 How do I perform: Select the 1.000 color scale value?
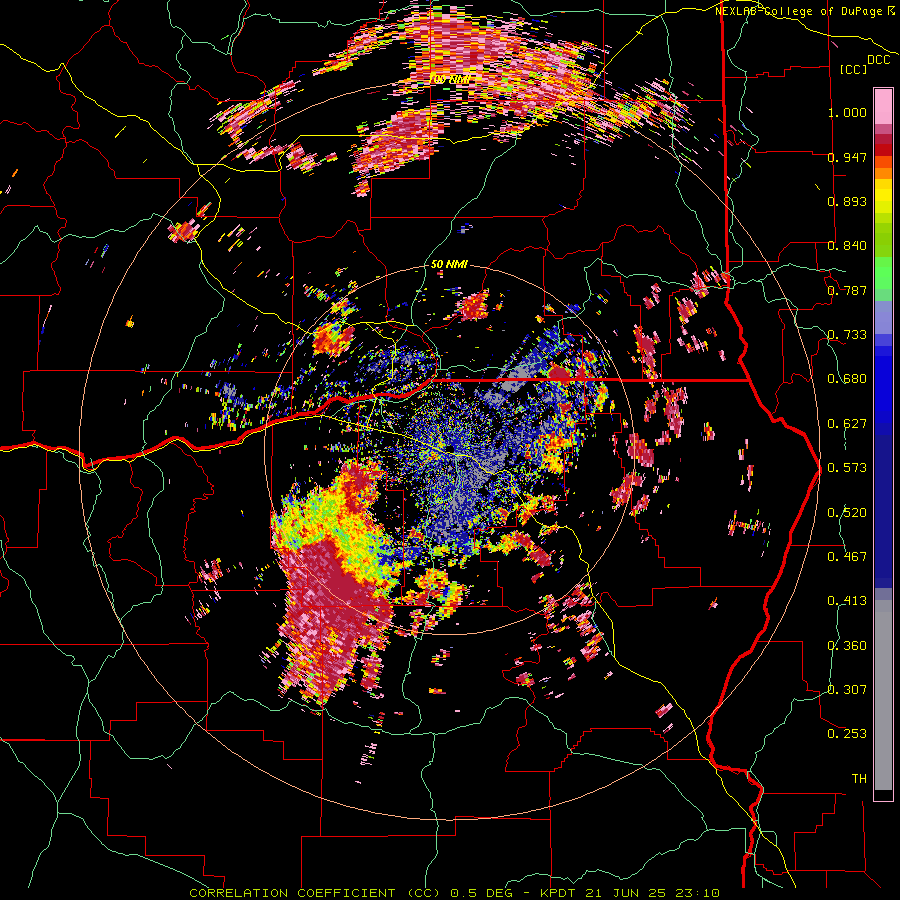[847, 112]
